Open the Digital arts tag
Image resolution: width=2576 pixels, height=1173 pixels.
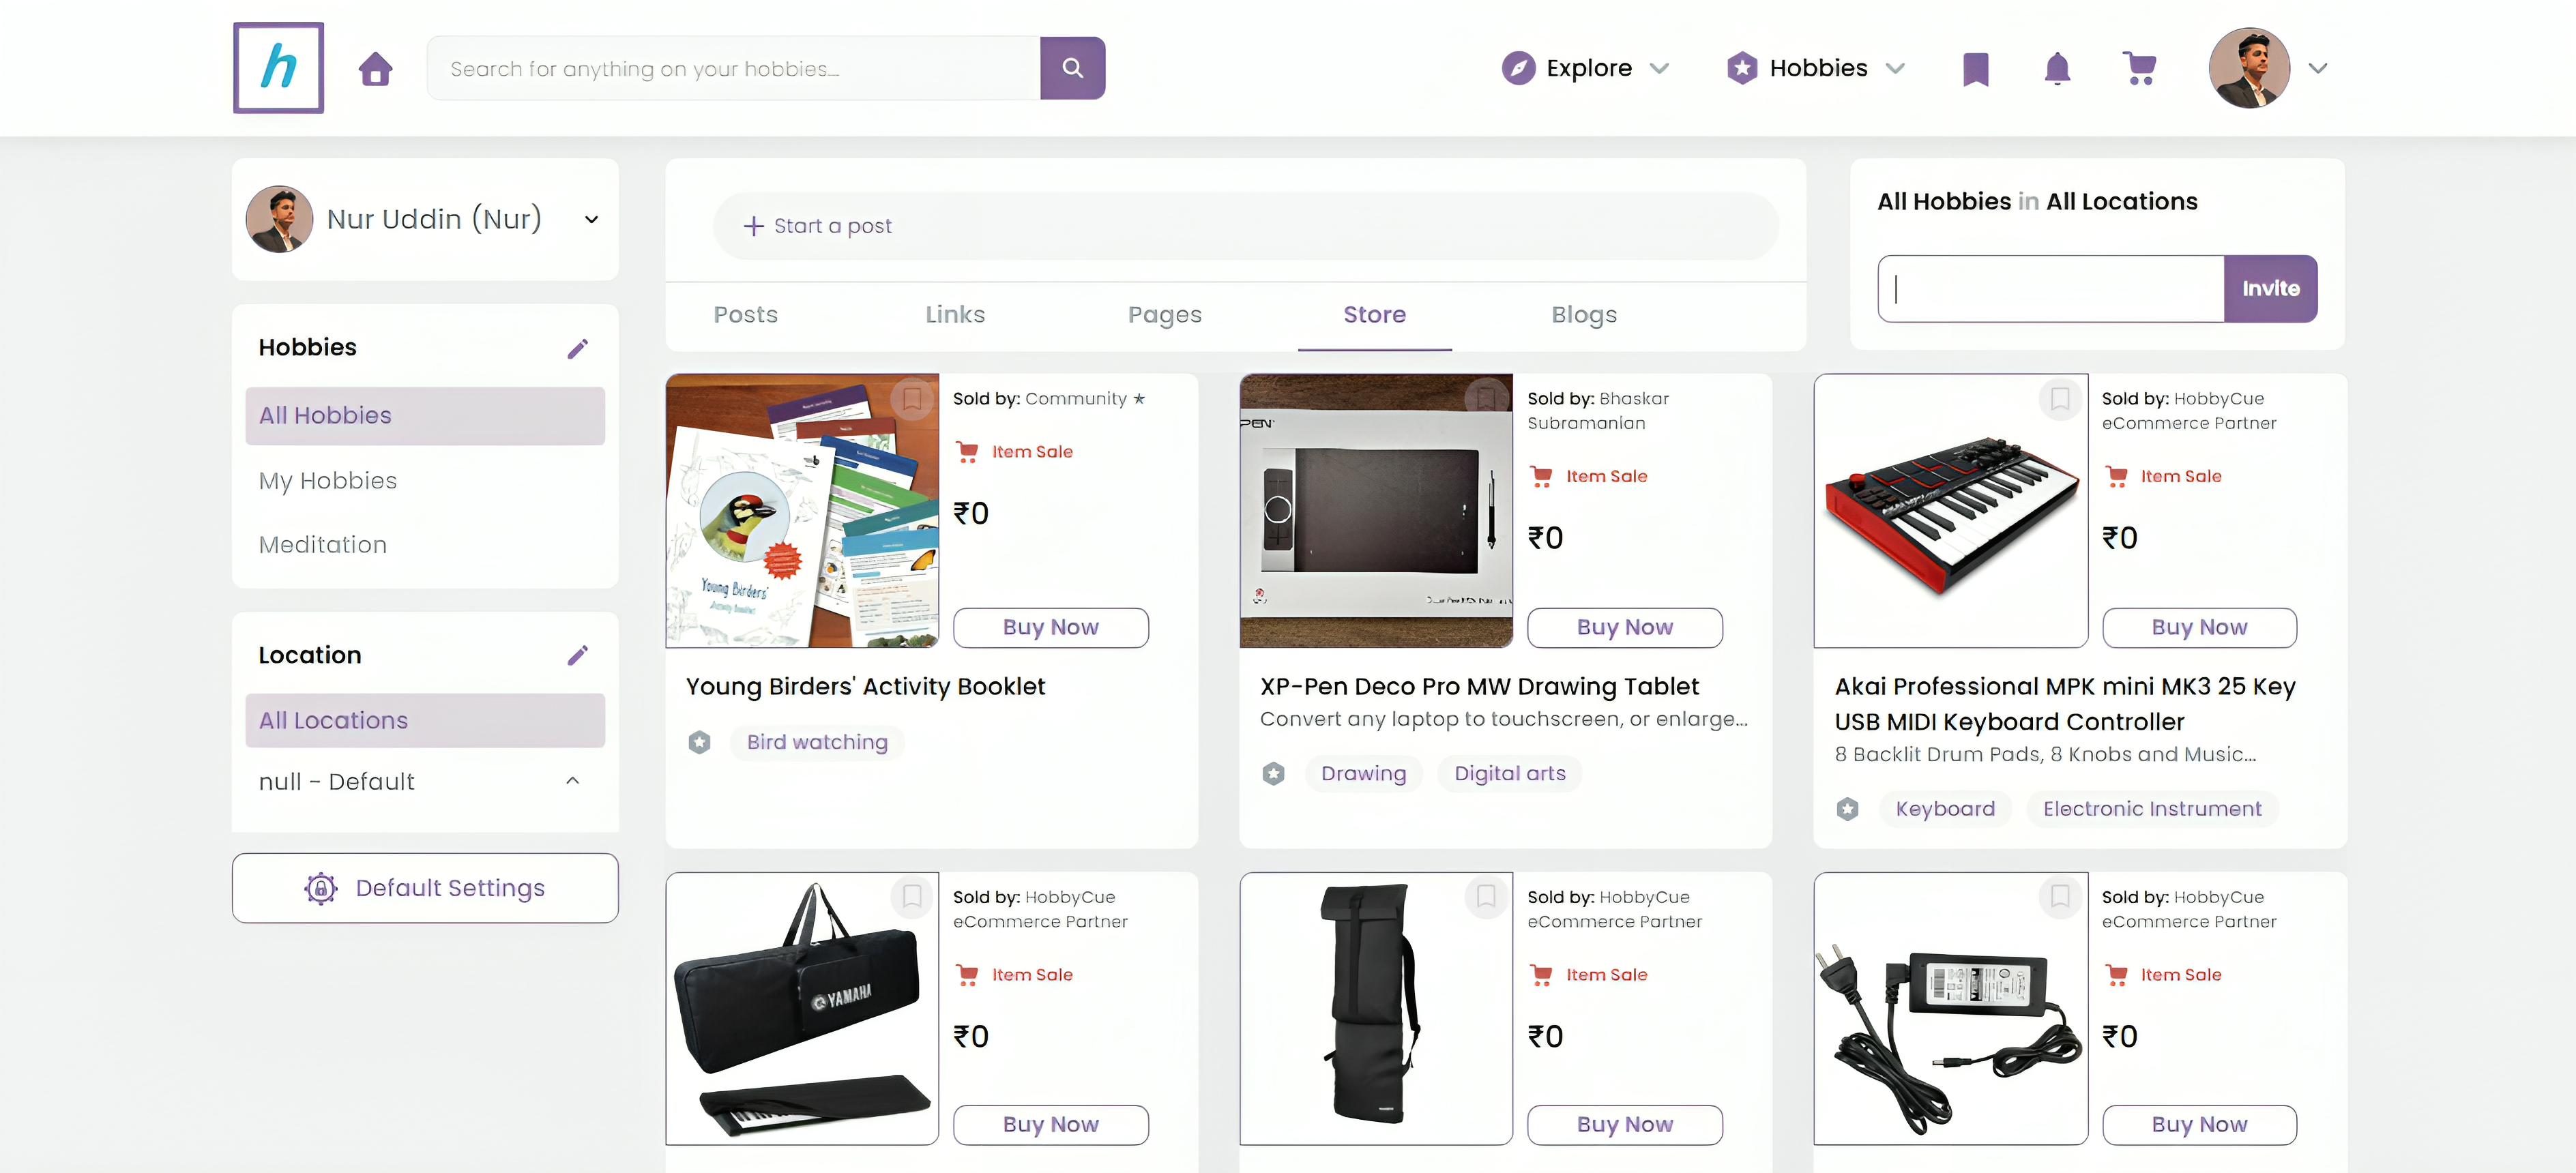pyautogui.click(x=1509, y=773)
